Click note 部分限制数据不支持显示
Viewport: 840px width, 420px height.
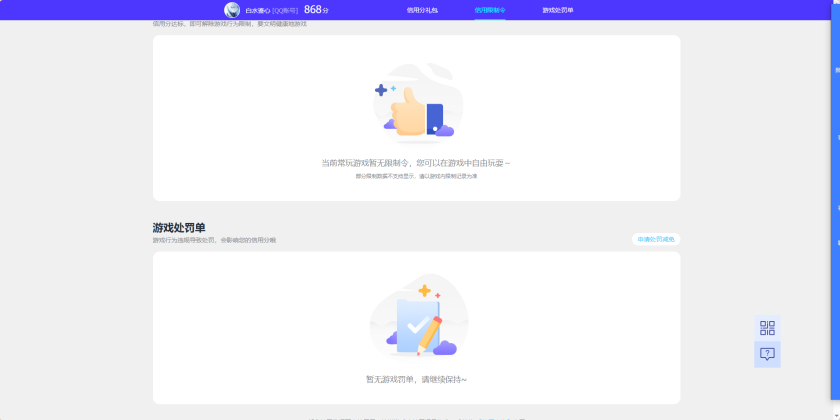pyautogui.click(x=386, y=176)
